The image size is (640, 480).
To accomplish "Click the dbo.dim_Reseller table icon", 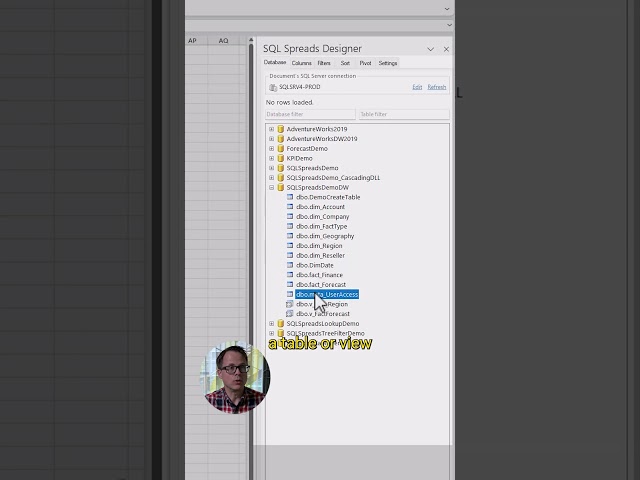I will 290,255.
